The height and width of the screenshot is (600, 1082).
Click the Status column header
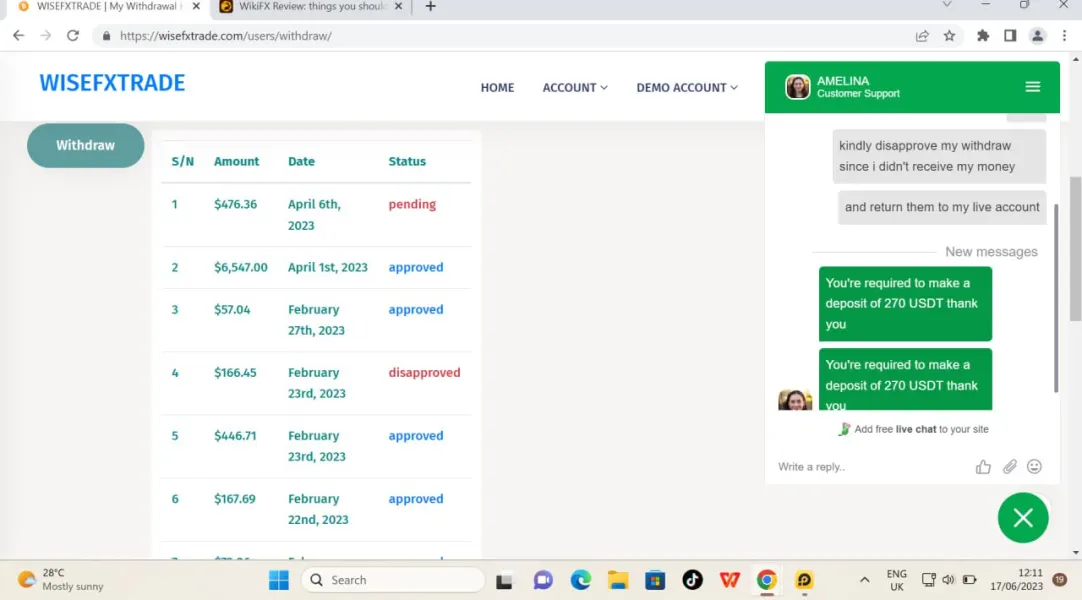point(407,161)
